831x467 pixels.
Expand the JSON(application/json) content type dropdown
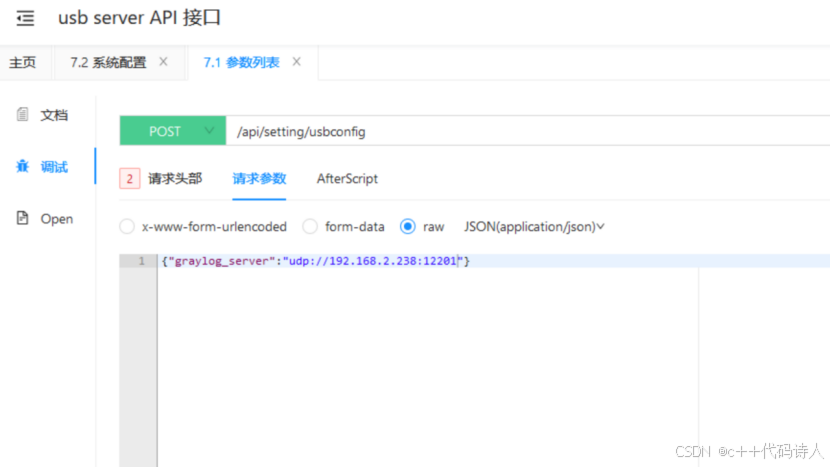pos(534,227)
